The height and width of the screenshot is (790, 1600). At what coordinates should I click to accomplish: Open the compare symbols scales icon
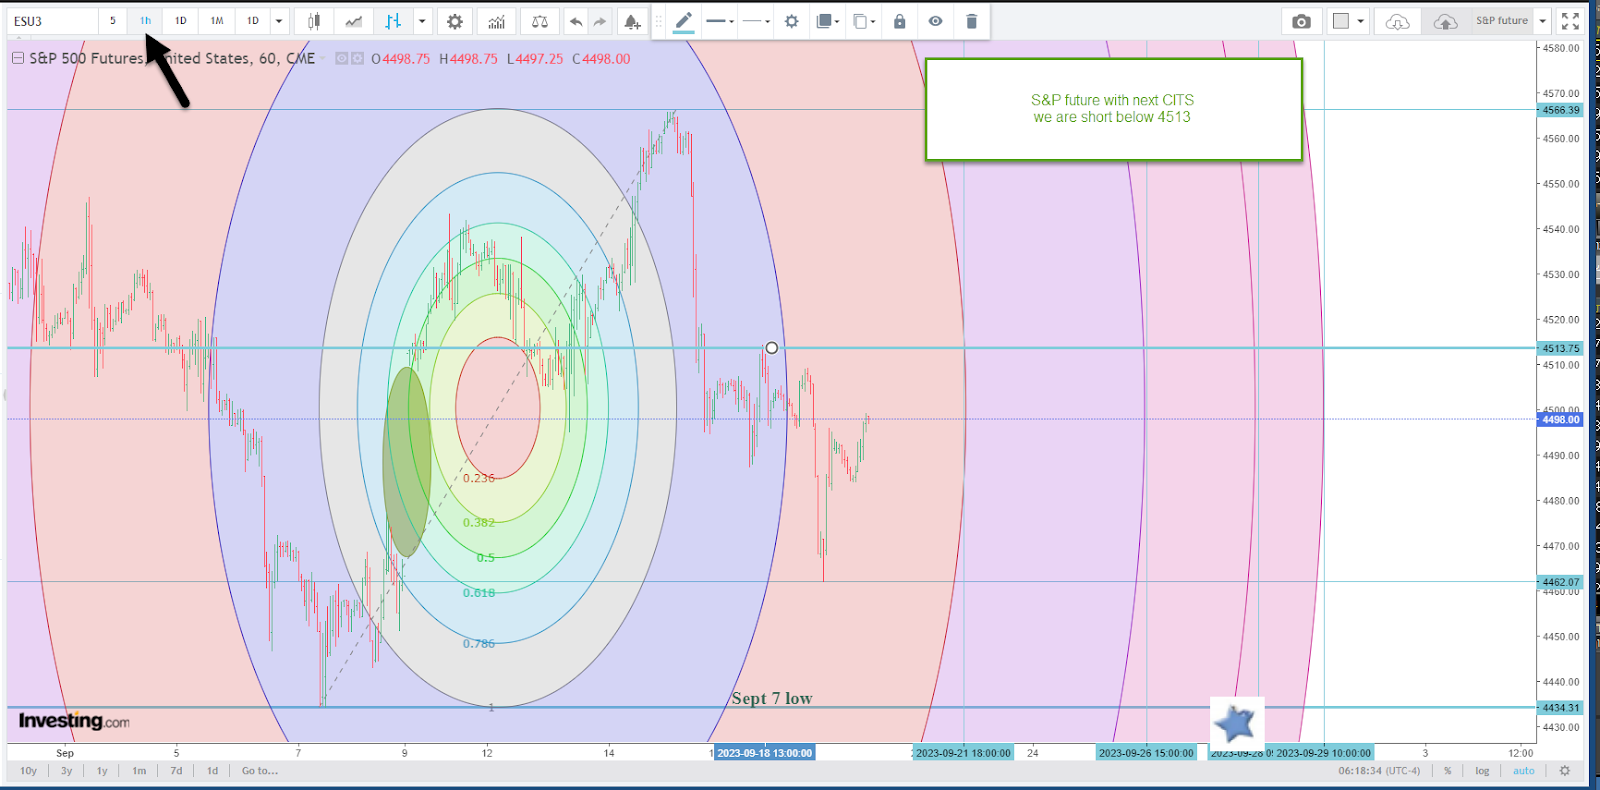pyautogui.click(x=540, y=21)
